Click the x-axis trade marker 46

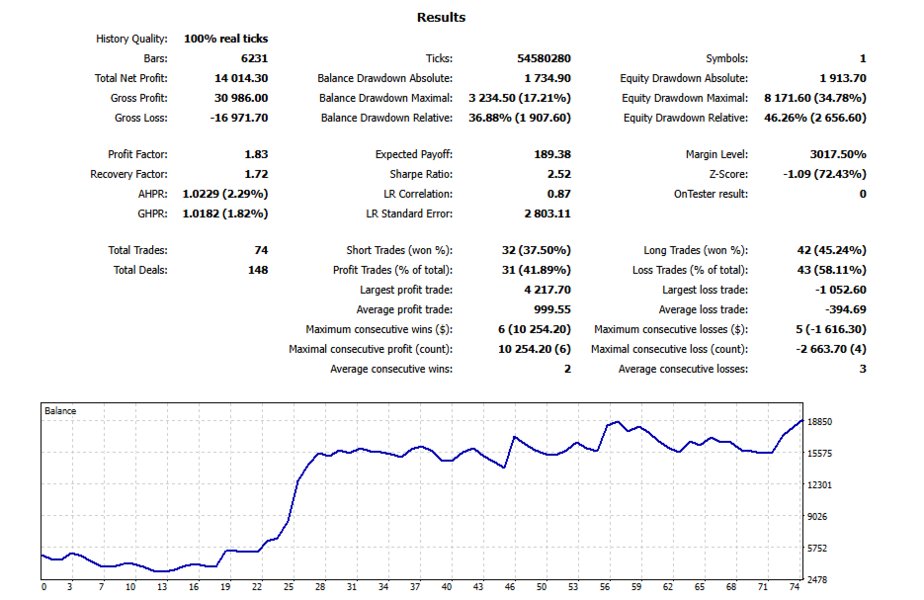510,586
